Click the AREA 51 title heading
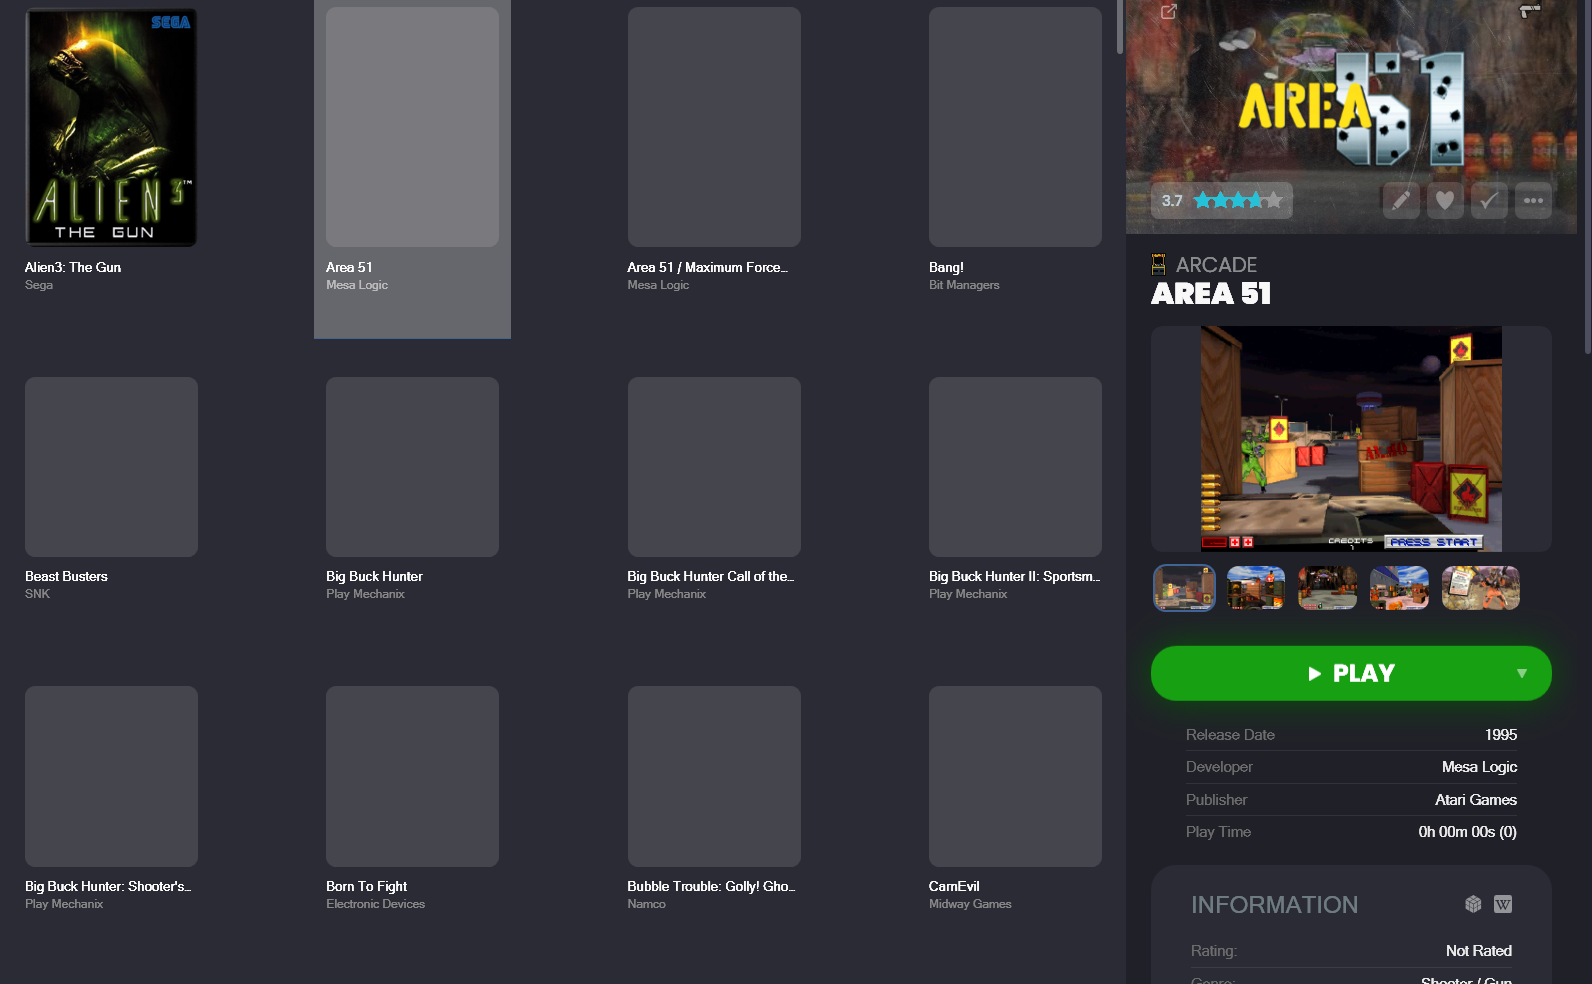 click(1211, 293)
